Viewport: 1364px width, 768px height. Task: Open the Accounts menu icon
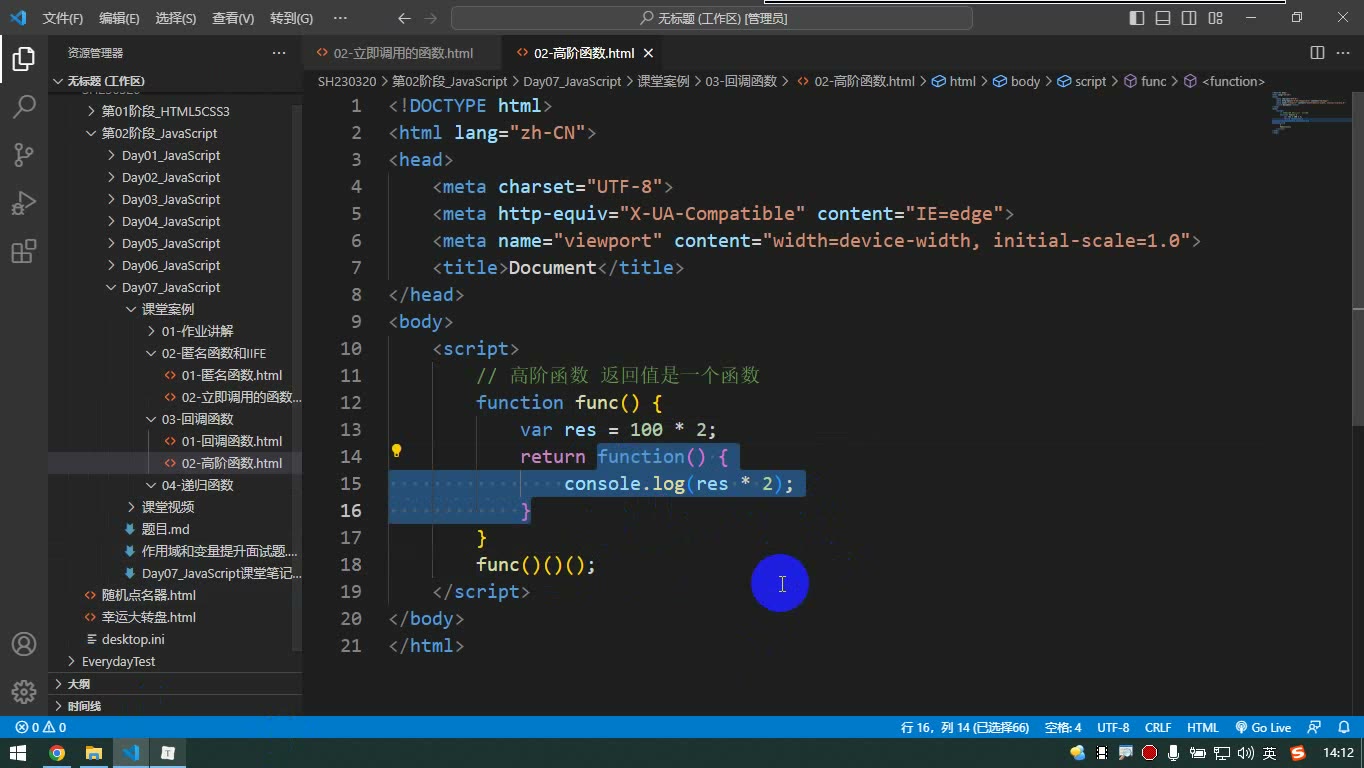coord(24,644)
